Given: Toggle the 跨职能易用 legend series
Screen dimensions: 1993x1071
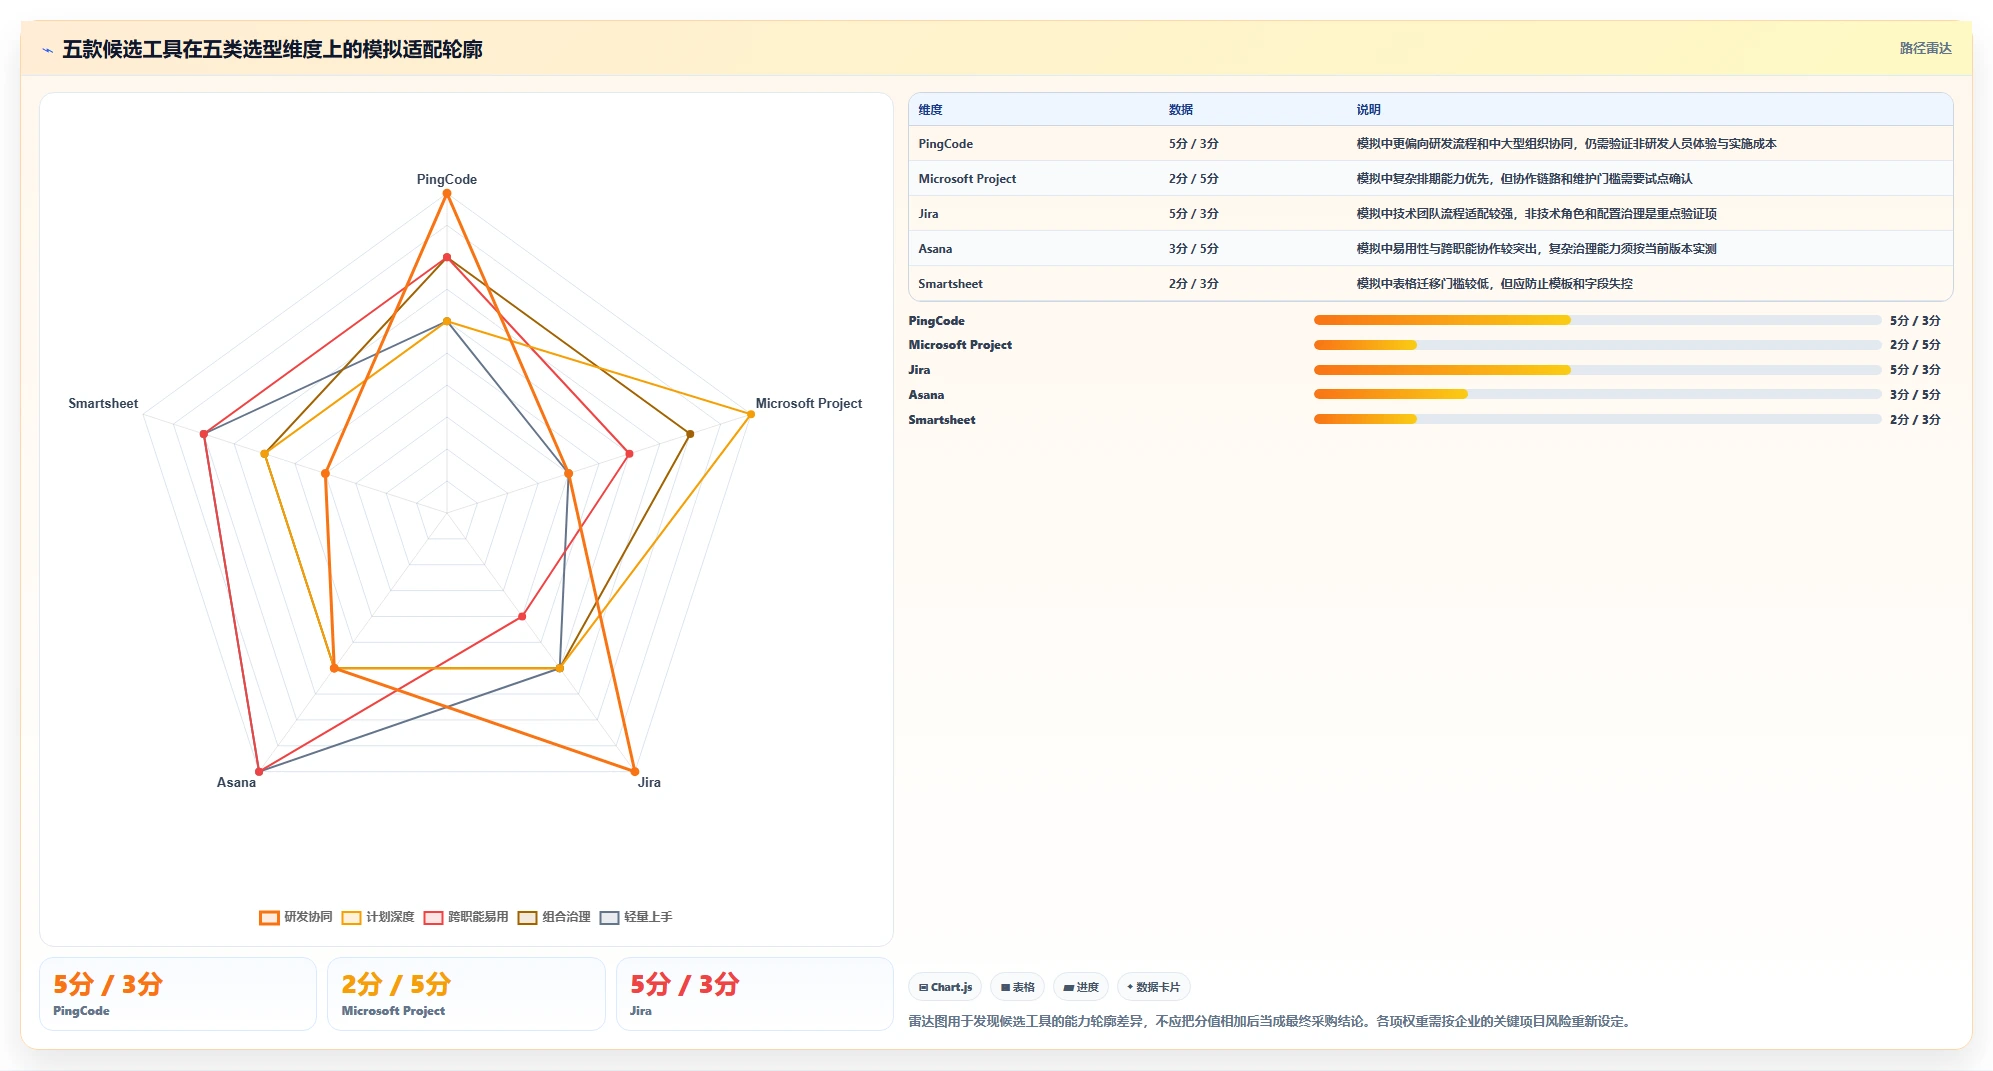Looking at the screenshot, I should (466, 917).
